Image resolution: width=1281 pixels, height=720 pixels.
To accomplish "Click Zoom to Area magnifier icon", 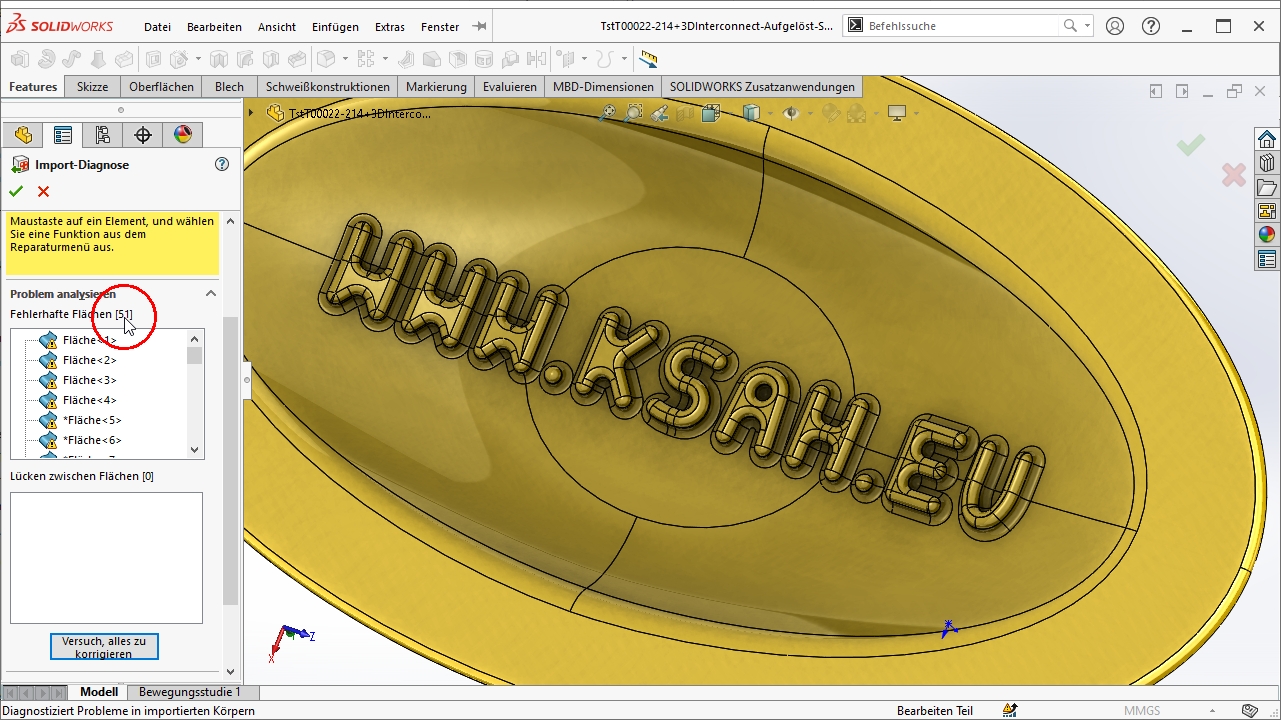I will point(633,113).
